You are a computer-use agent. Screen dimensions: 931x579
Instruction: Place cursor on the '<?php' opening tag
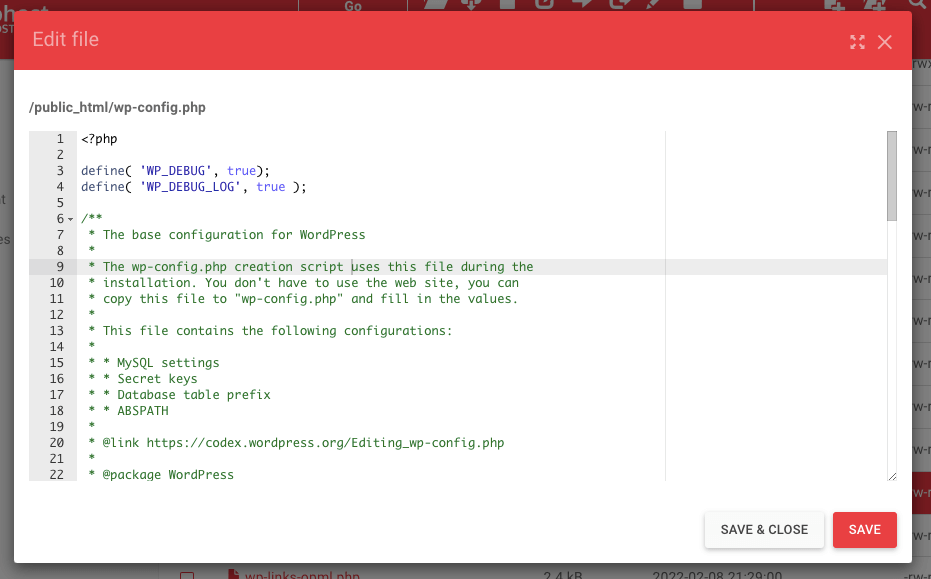tap(99, 139)
